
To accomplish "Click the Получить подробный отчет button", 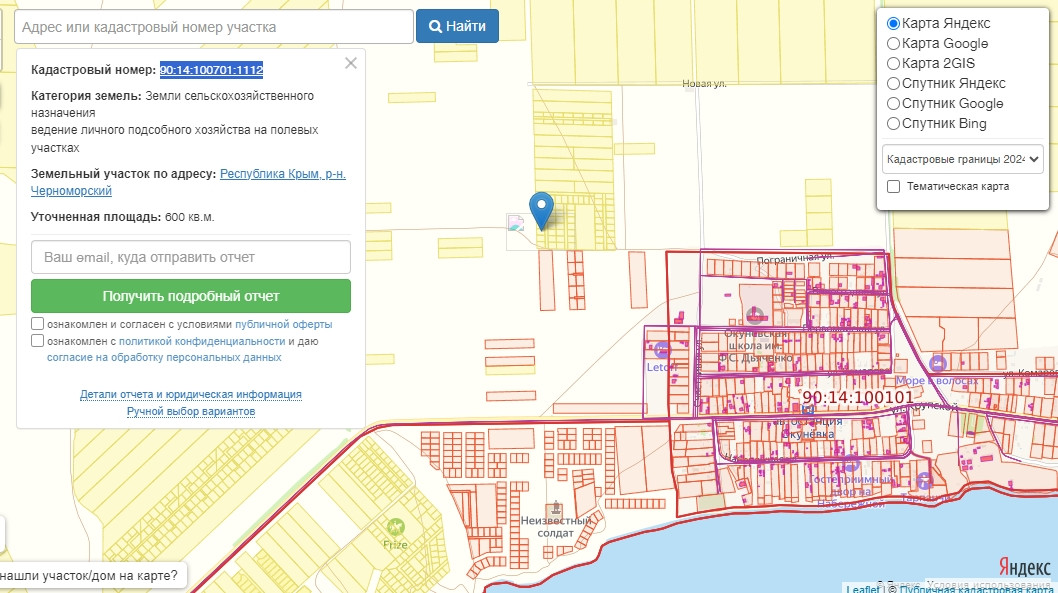I will (x=191, y=296).
